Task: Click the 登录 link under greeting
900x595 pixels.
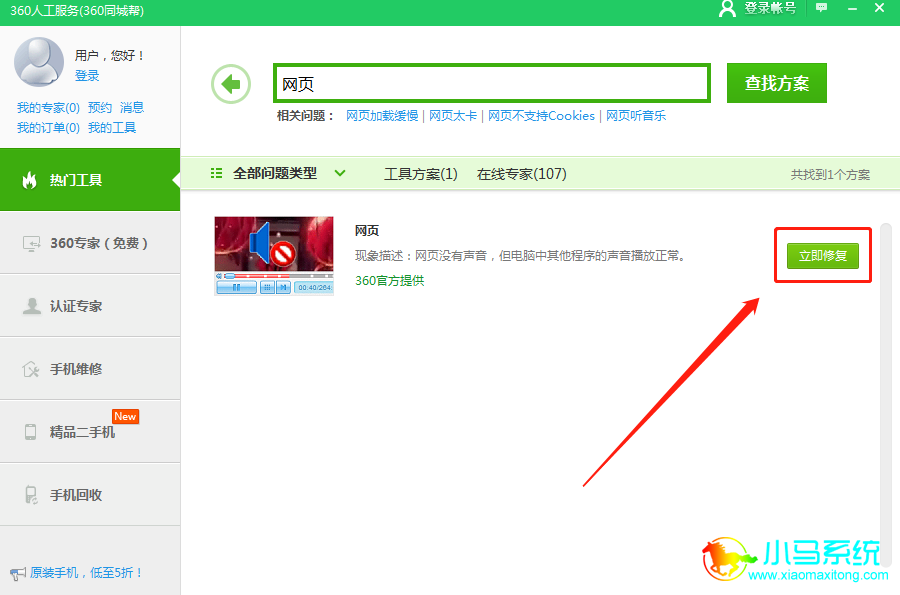Action: pyautogui.click(x=87, y=76)
